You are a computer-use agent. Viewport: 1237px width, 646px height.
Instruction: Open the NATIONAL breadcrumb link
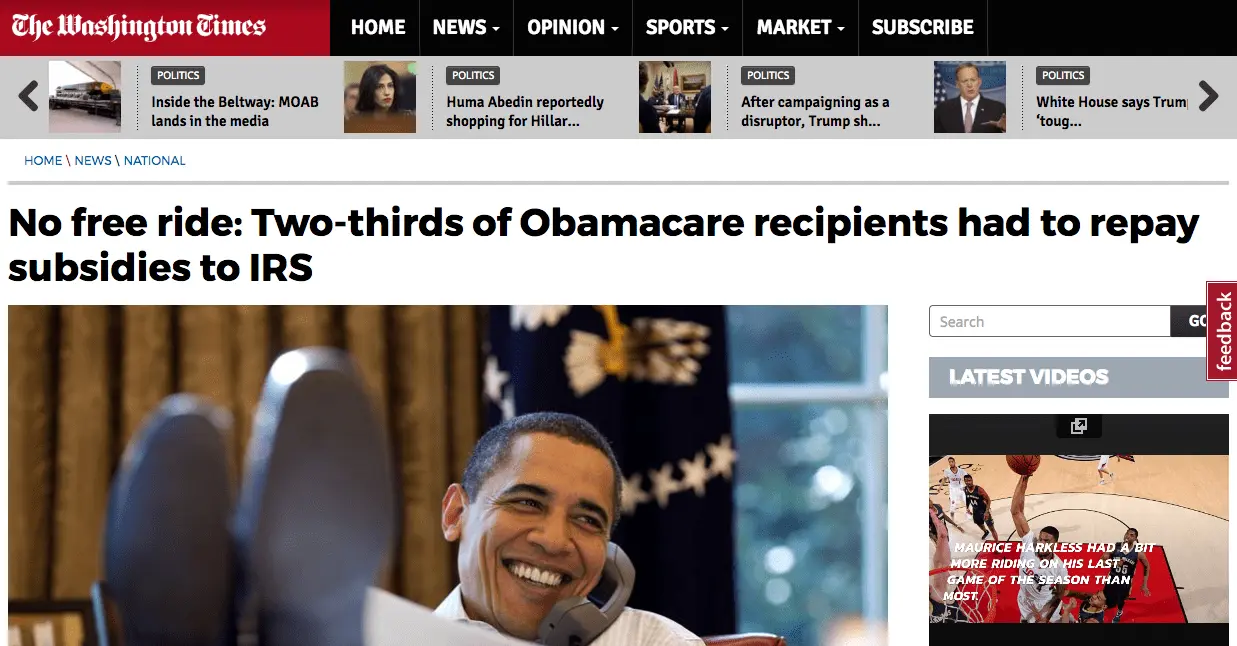pyautogui.click(x=155, y=160)
